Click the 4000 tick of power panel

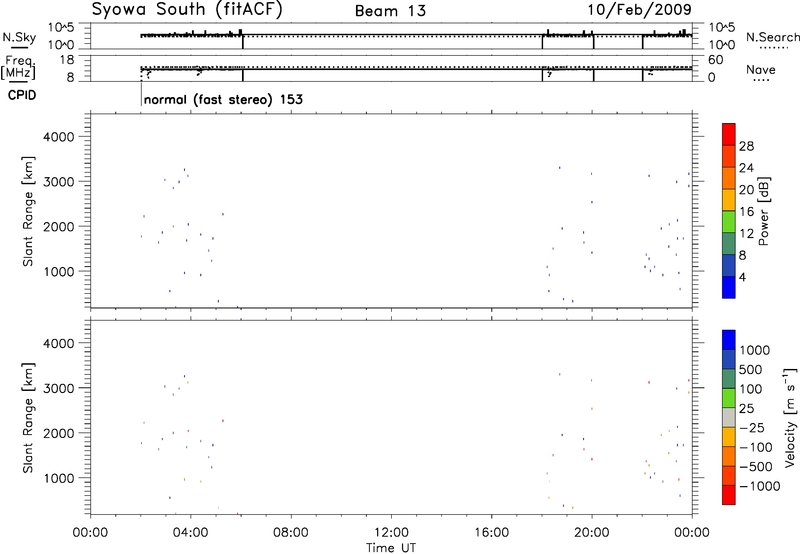point(58,137)
